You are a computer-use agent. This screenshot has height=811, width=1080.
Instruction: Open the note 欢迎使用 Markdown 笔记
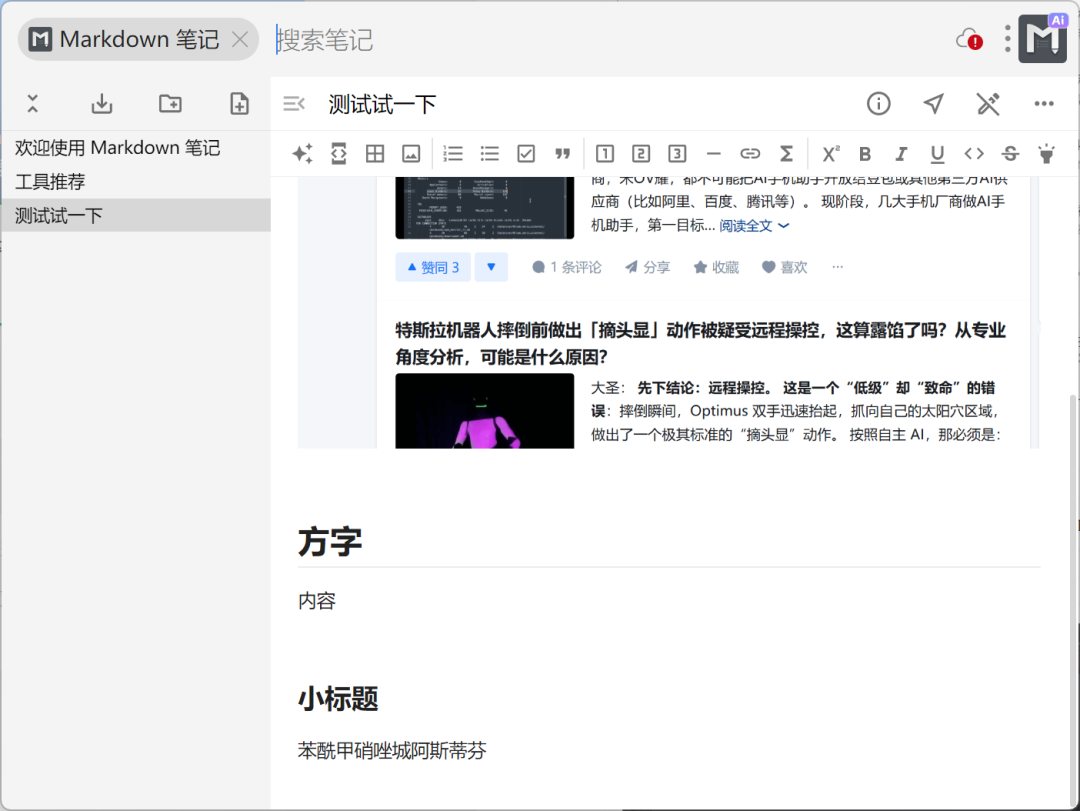pyautogui.click(x=135, y=147)
